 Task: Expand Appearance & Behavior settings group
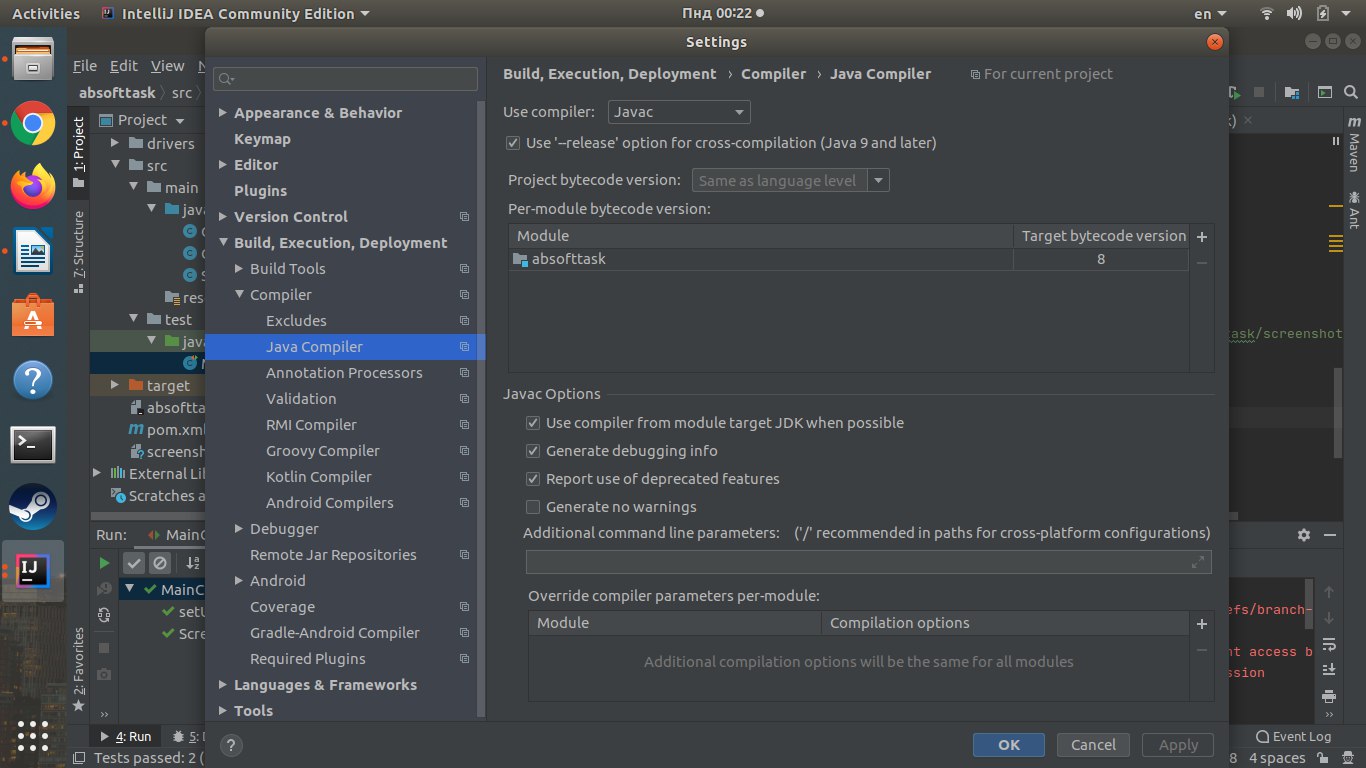click(223, 113)
